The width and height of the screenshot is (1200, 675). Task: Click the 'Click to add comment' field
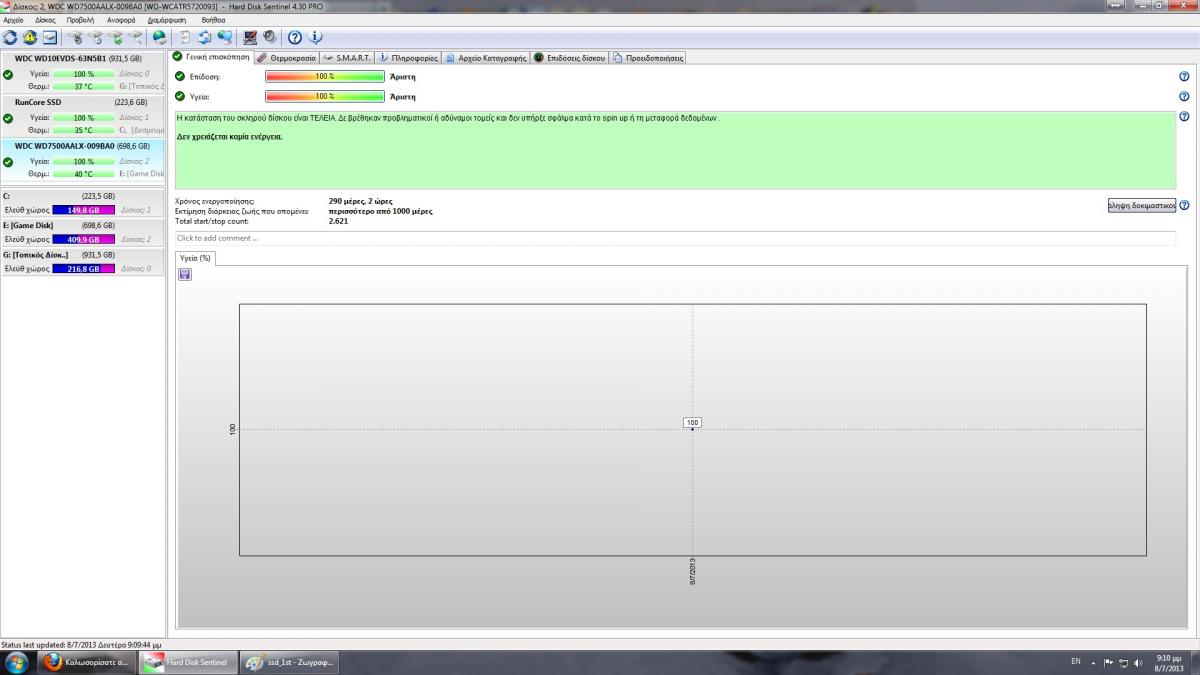click(675, 238)
